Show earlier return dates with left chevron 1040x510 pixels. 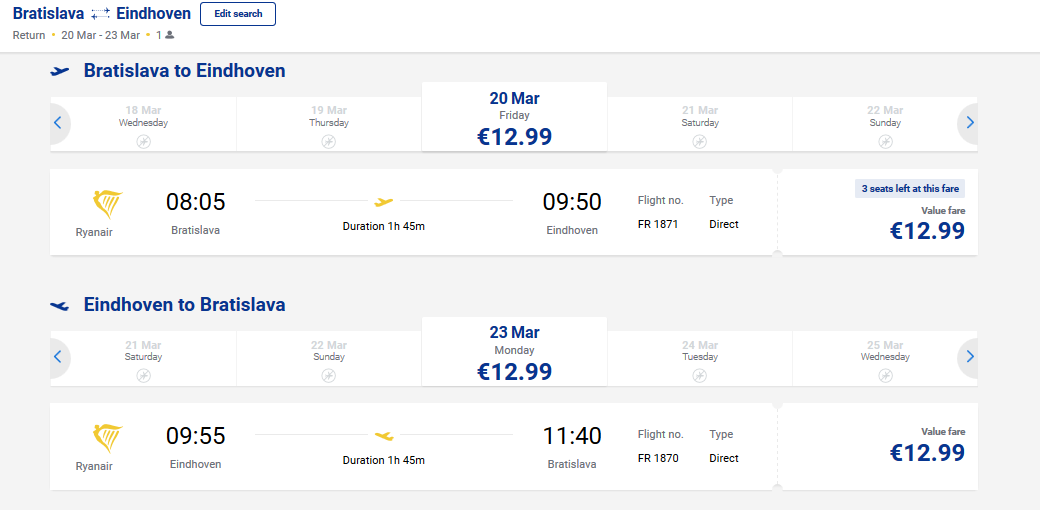[x=58, y=357]
